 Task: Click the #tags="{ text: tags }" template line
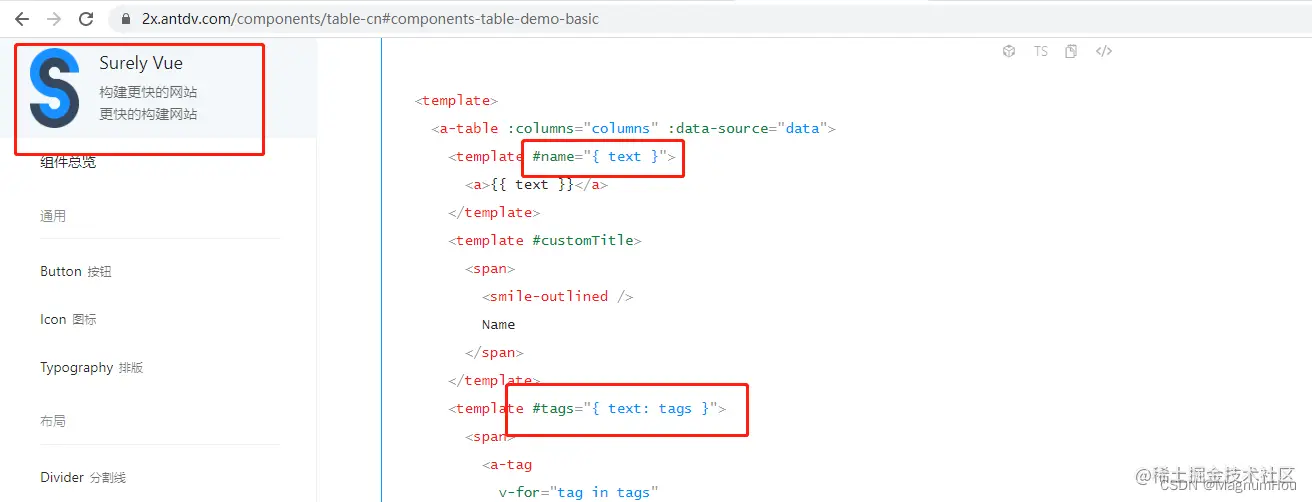pos(587,409)
